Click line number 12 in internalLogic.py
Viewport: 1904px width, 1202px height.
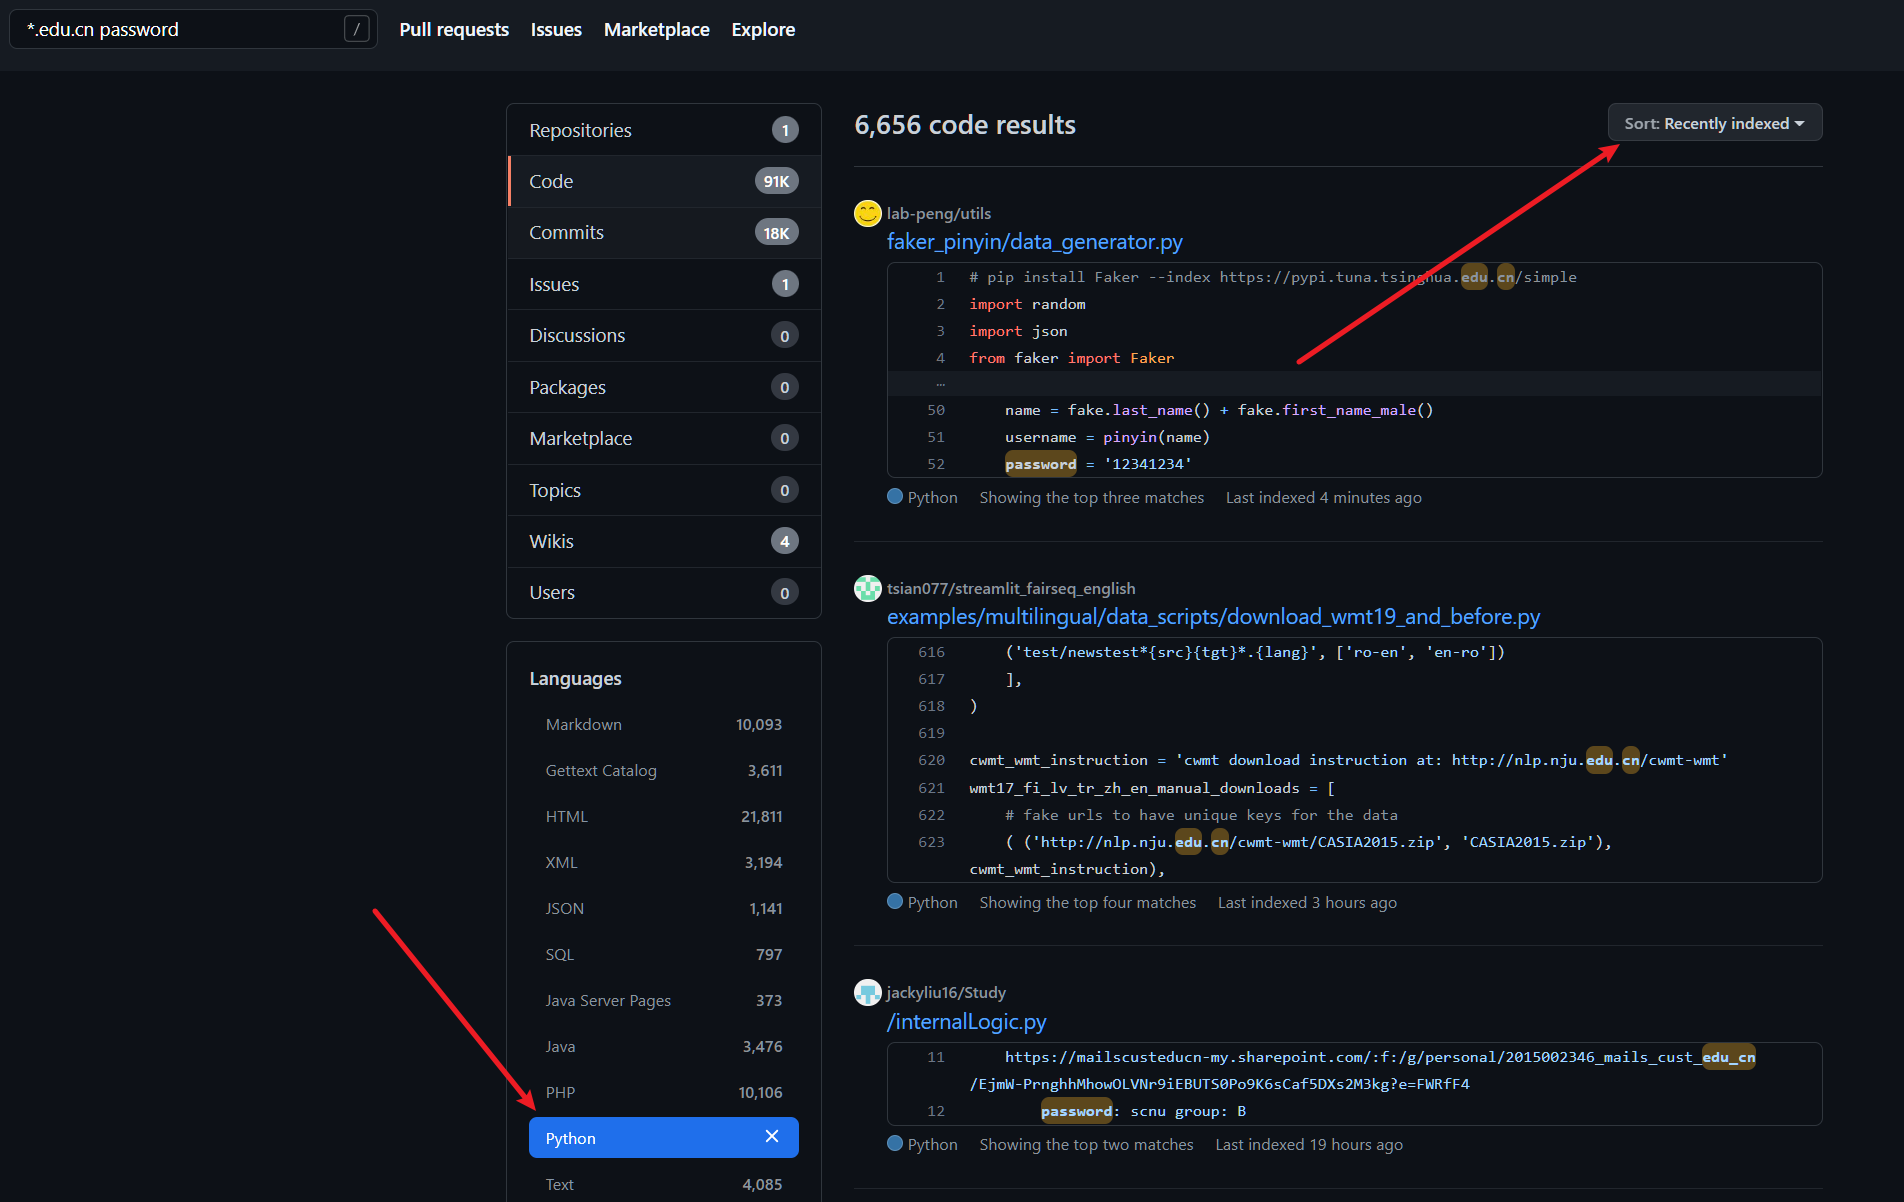click(x=935, y=1111)
